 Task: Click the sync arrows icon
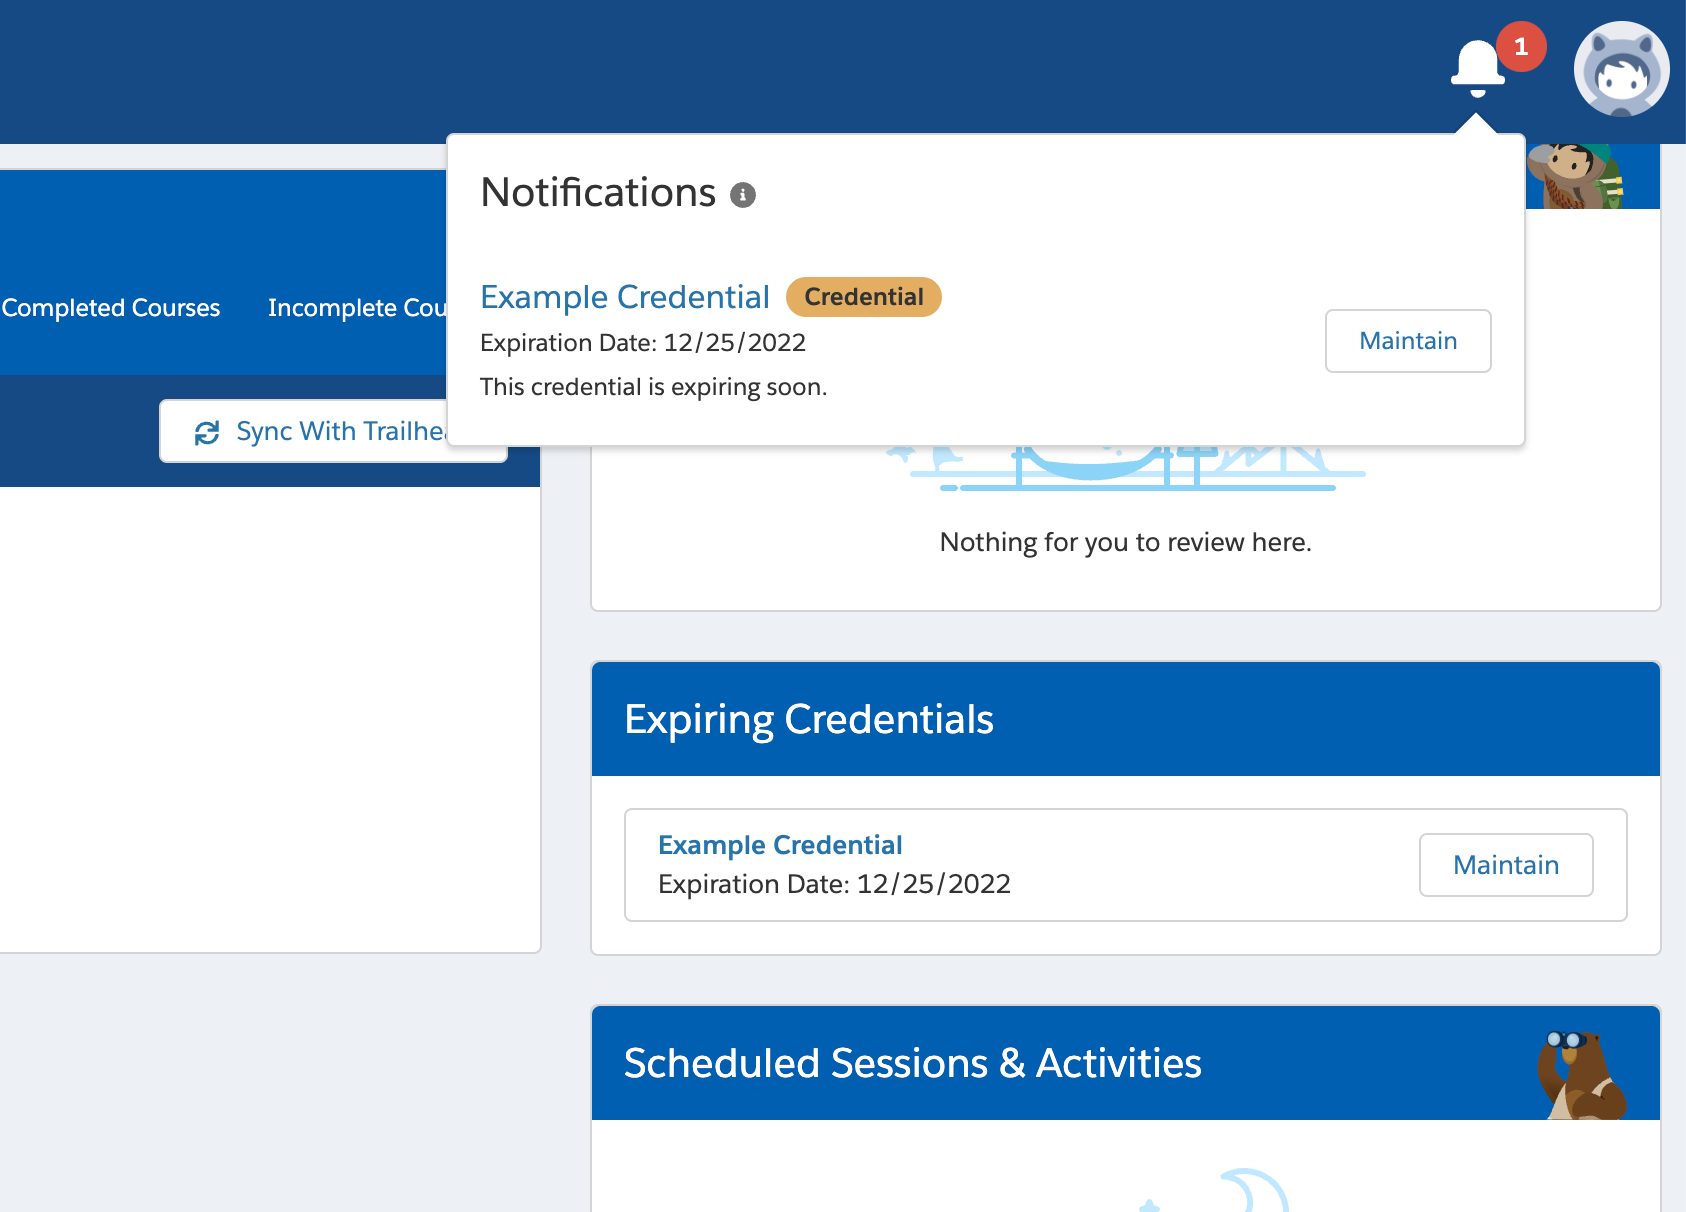pos(207,432)
